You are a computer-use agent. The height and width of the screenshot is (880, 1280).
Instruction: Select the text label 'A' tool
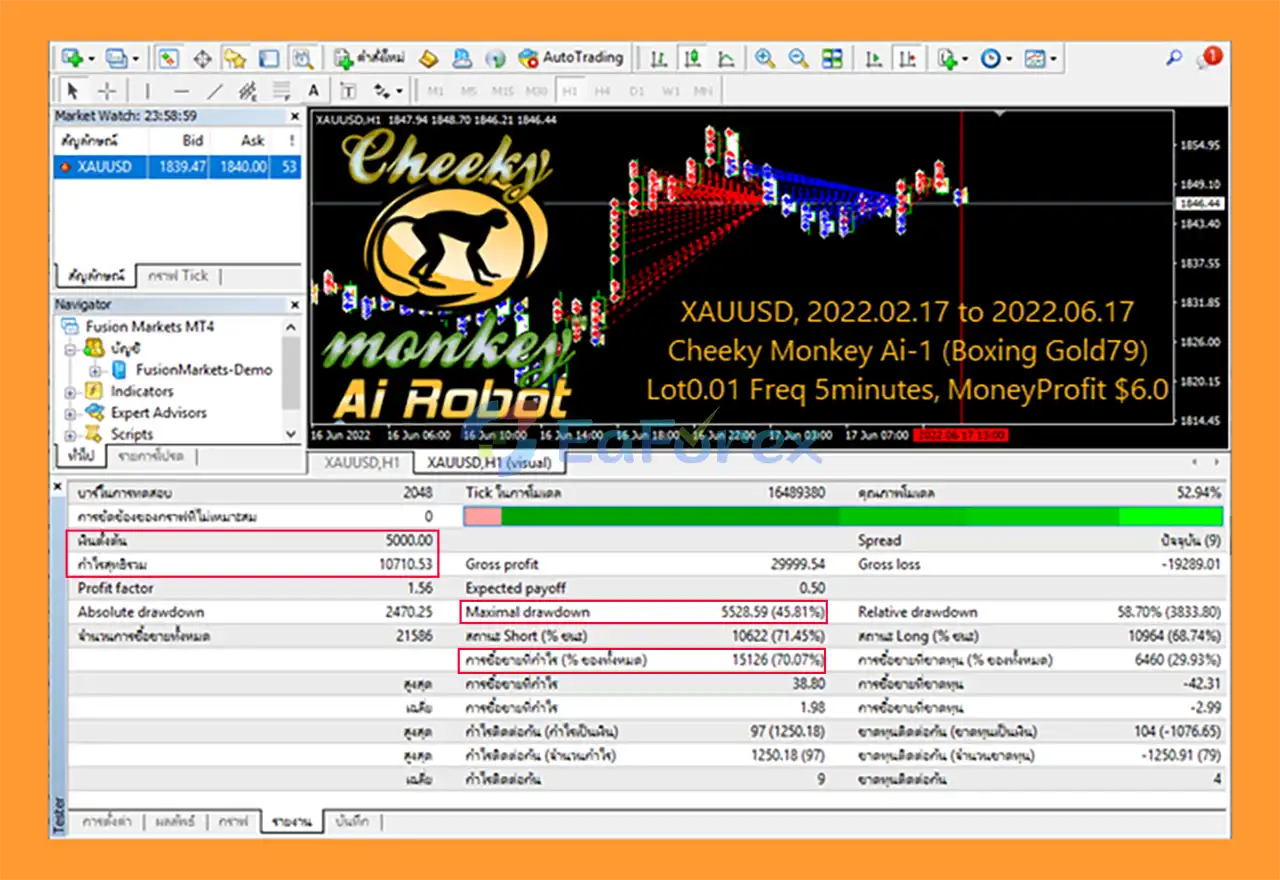(313, 91)
